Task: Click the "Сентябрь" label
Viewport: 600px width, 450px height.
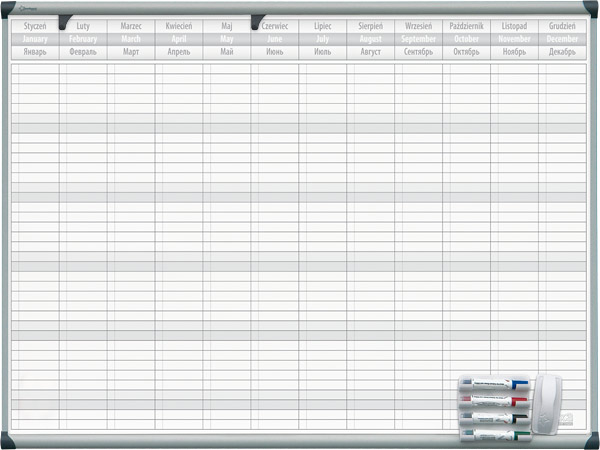Action: (x=419, y=52)
